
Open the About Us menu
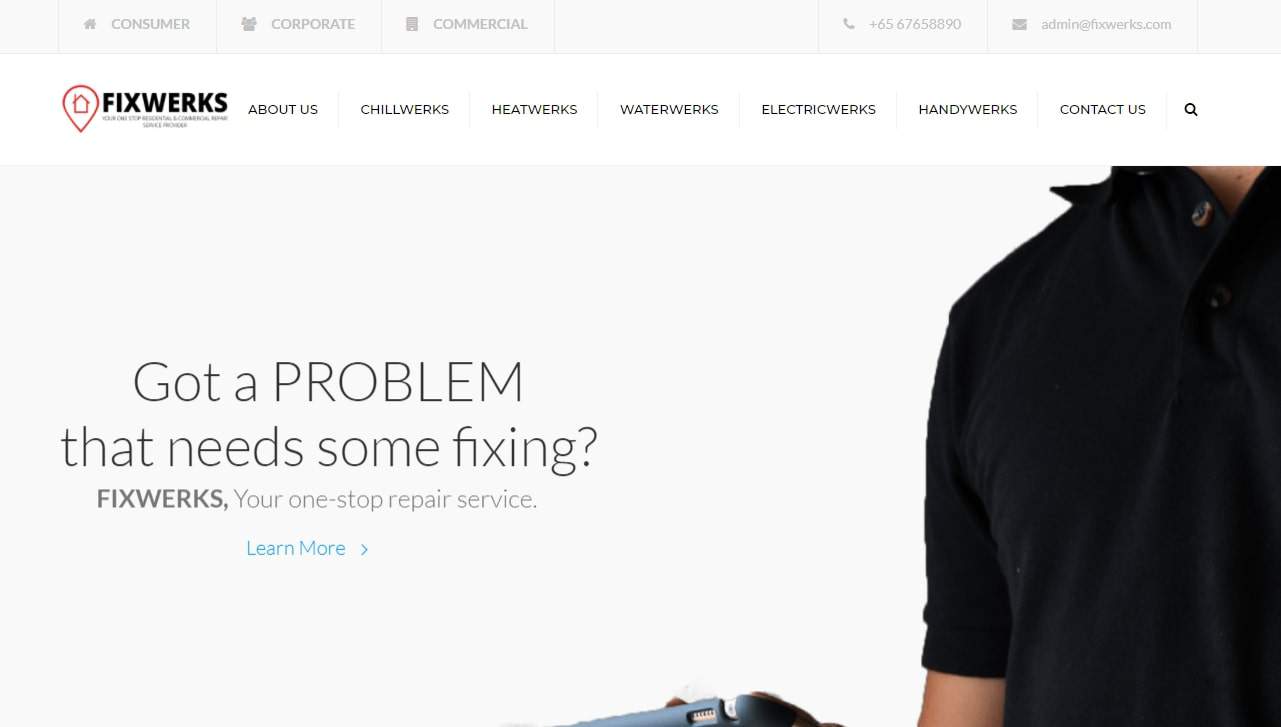283,110
